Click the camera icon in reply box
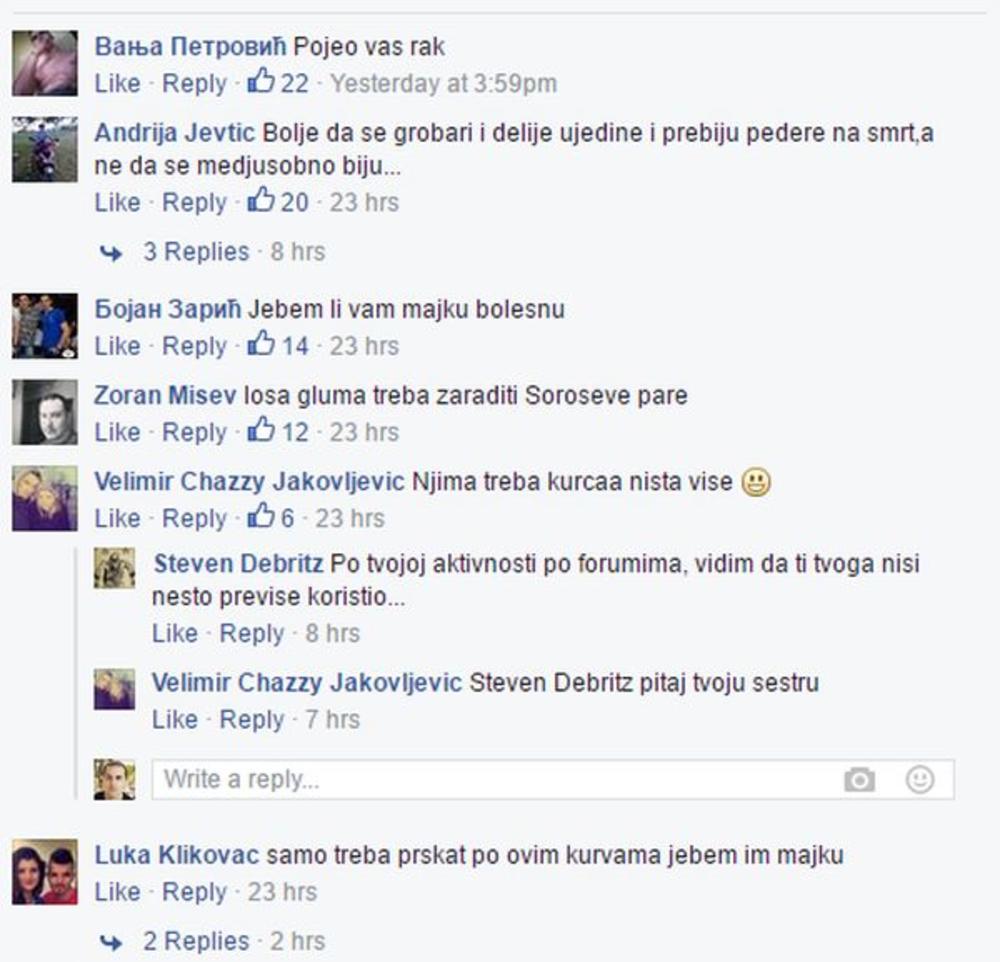This screenshot has width=1000, height=962. pyautogui.click(x=859, y=780)
